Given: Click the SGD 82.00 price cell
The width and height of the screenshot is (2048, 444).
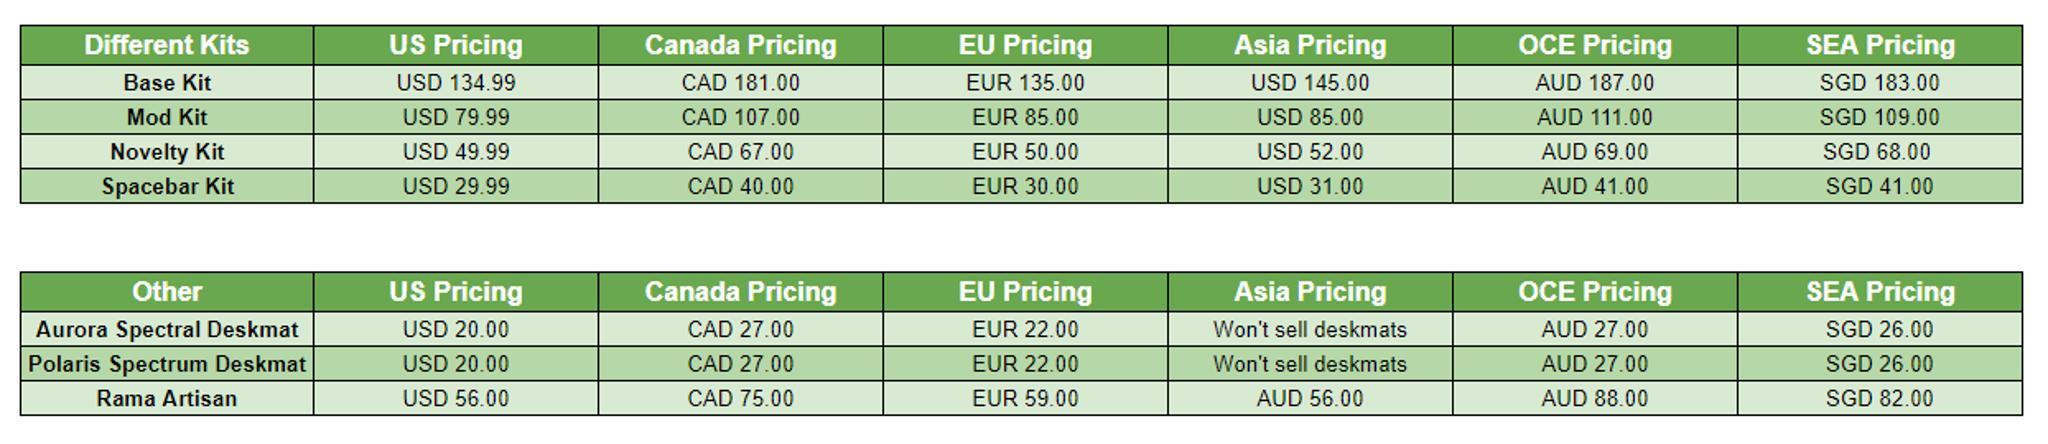Looking at the screenshot, I should point(1879,399).
